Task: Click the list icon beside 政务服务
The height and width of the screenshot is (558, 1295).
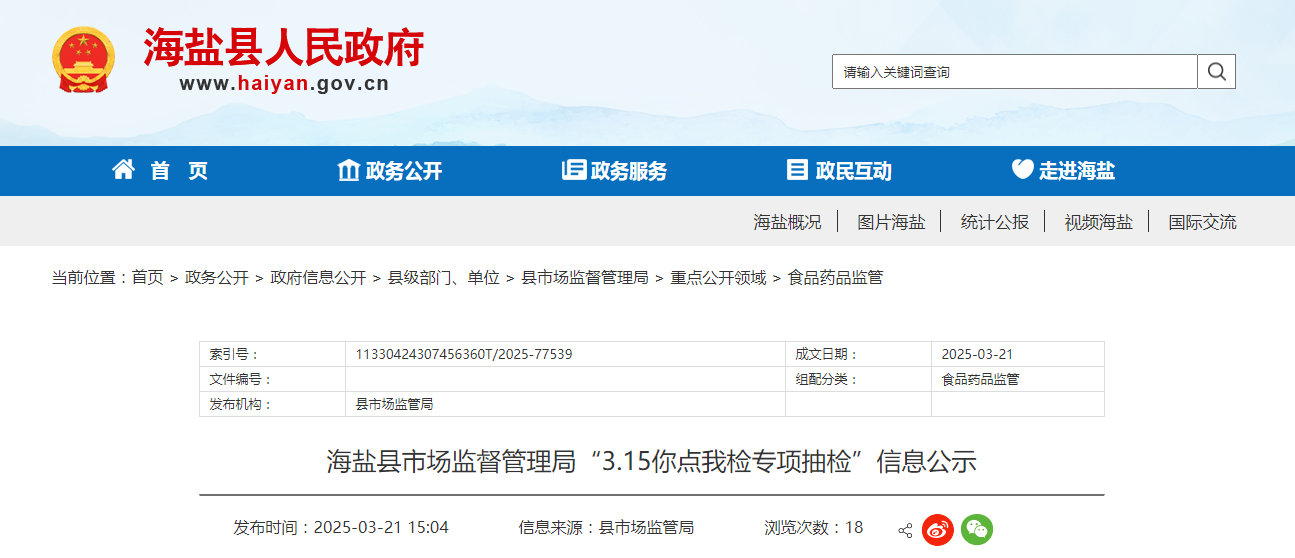Action: [x=574, y=170]
